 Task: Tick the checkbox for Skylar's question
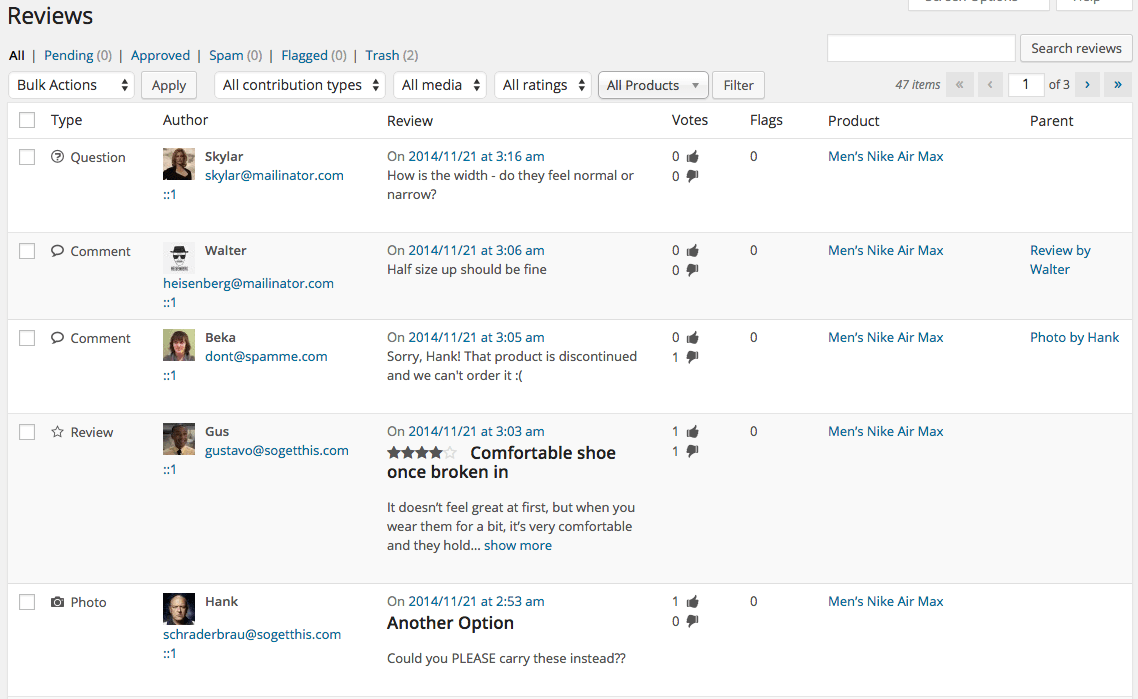27,157
